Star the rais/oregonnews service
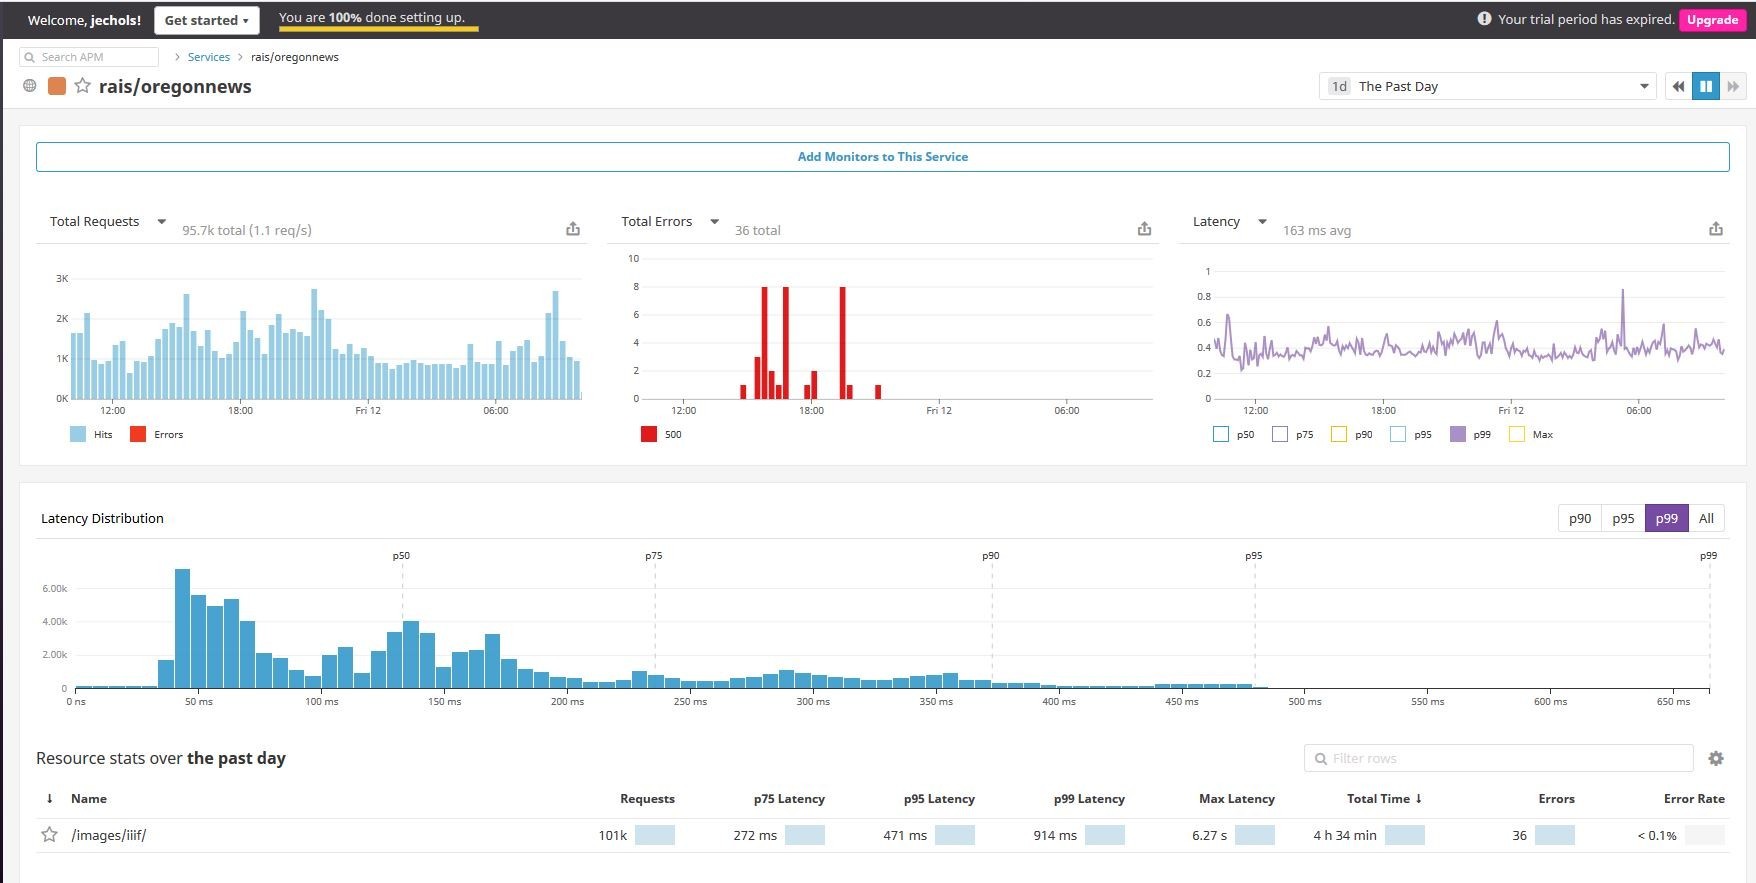 tap(82, 86)
